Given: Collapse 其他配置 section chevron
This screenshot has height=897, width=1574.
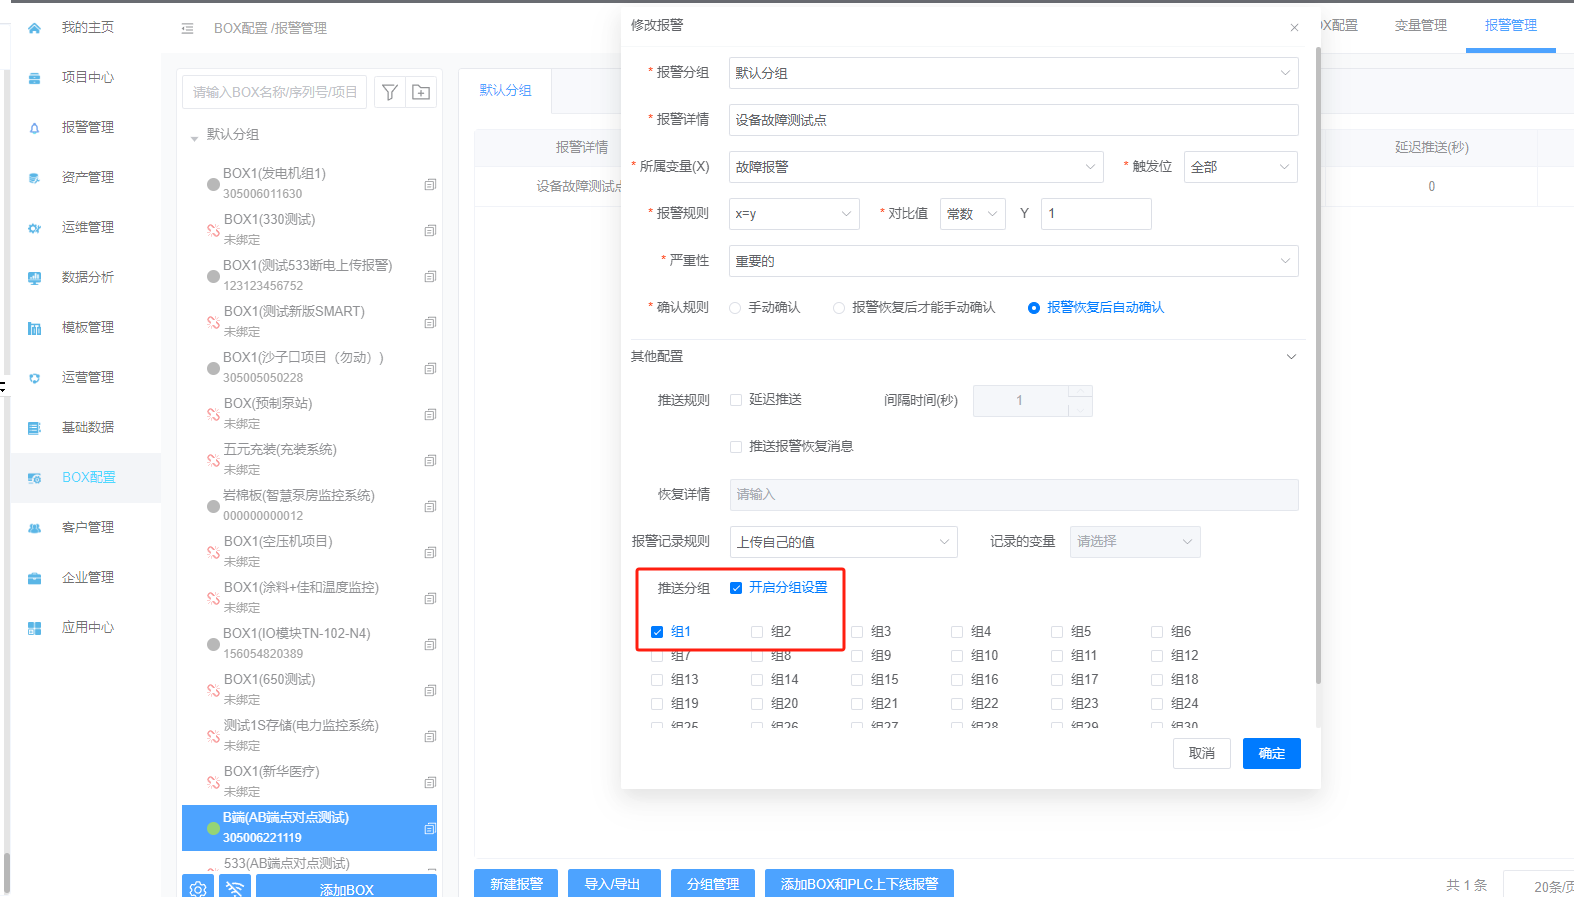Looking at the screenshot, I should click(1291, 357).
